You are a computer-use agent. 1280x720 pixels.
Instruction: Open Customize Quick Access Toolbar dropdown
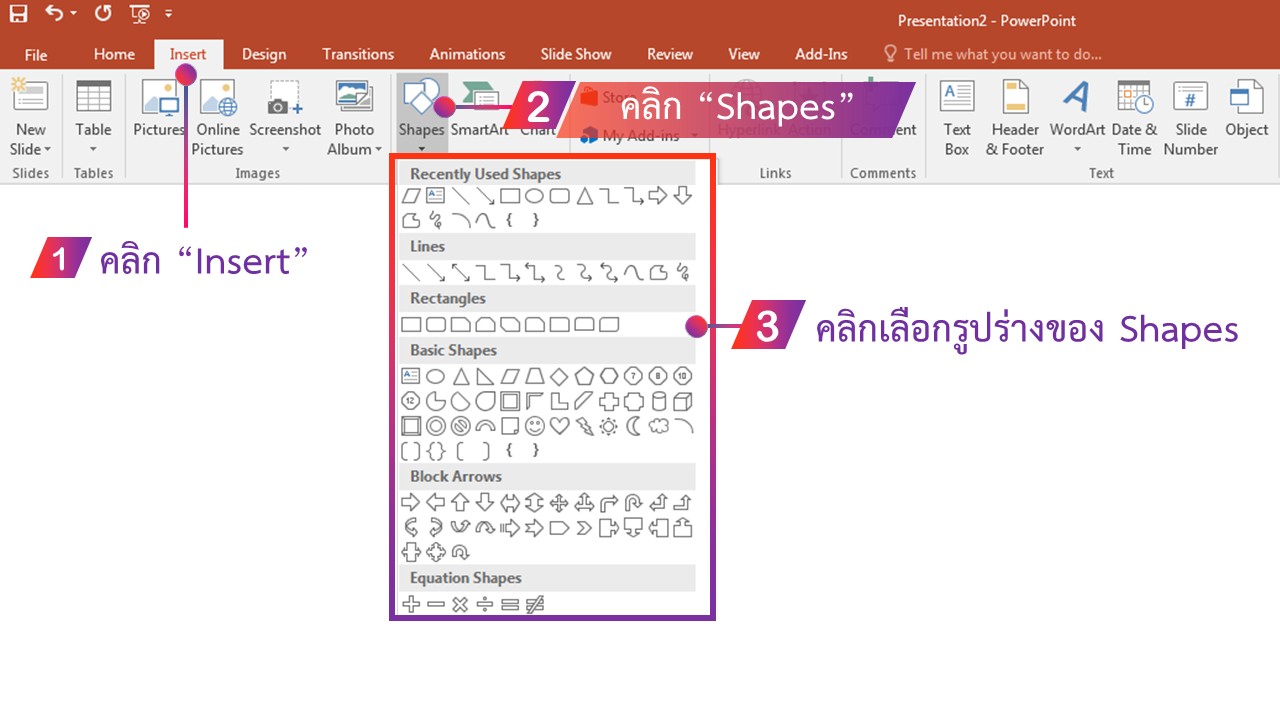pos(168,15)
